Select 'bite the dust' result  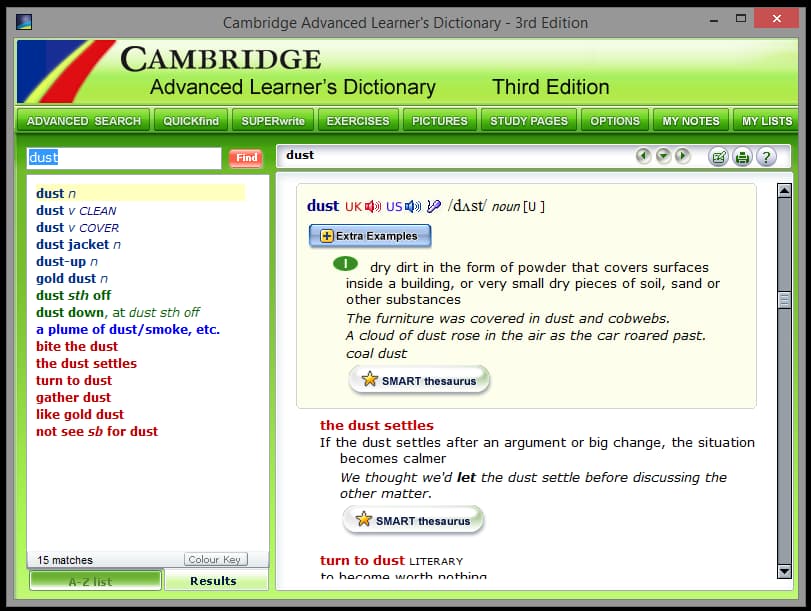pyautogui.click(x=77, y=347)
